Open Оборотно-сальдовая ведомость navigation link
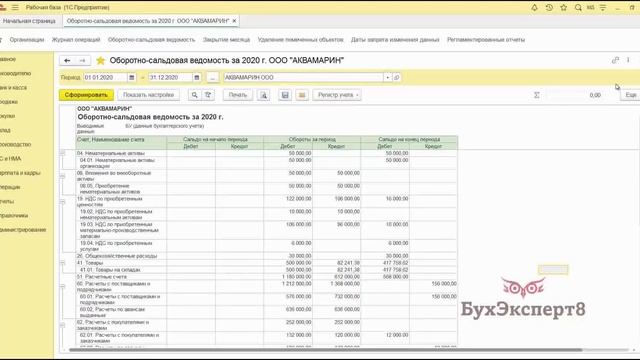 coord(151,40)
